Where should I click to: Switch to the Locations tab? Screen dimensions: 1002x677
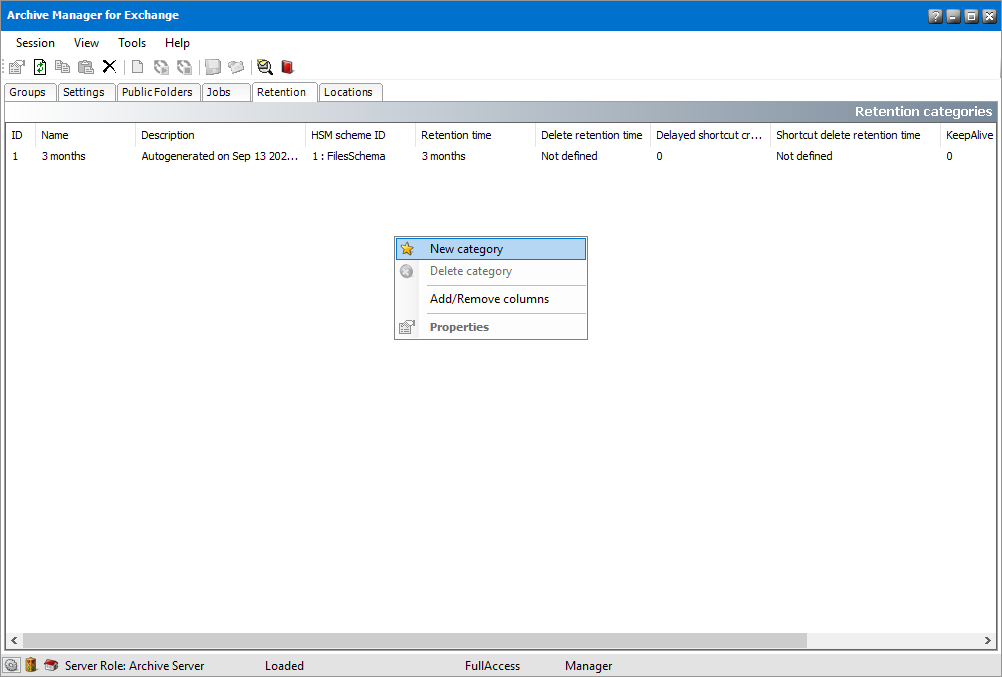(351, 92)
